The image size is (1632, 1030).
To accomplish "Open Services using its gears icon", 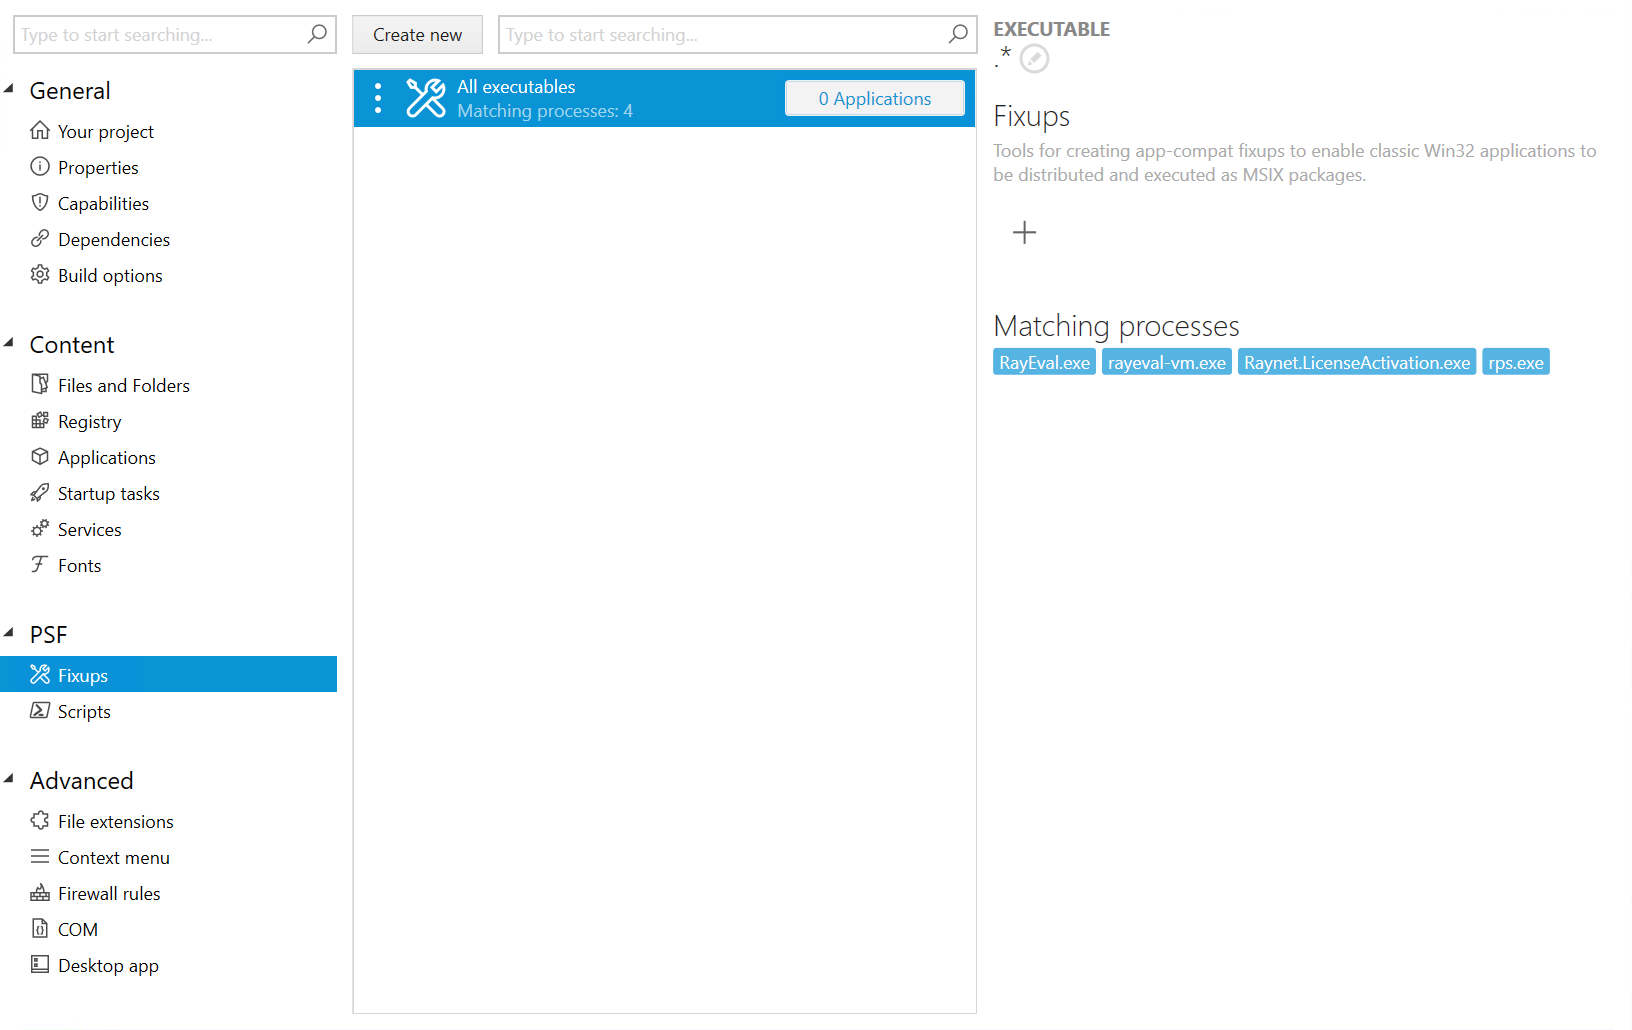I will (x=40, y=529).
